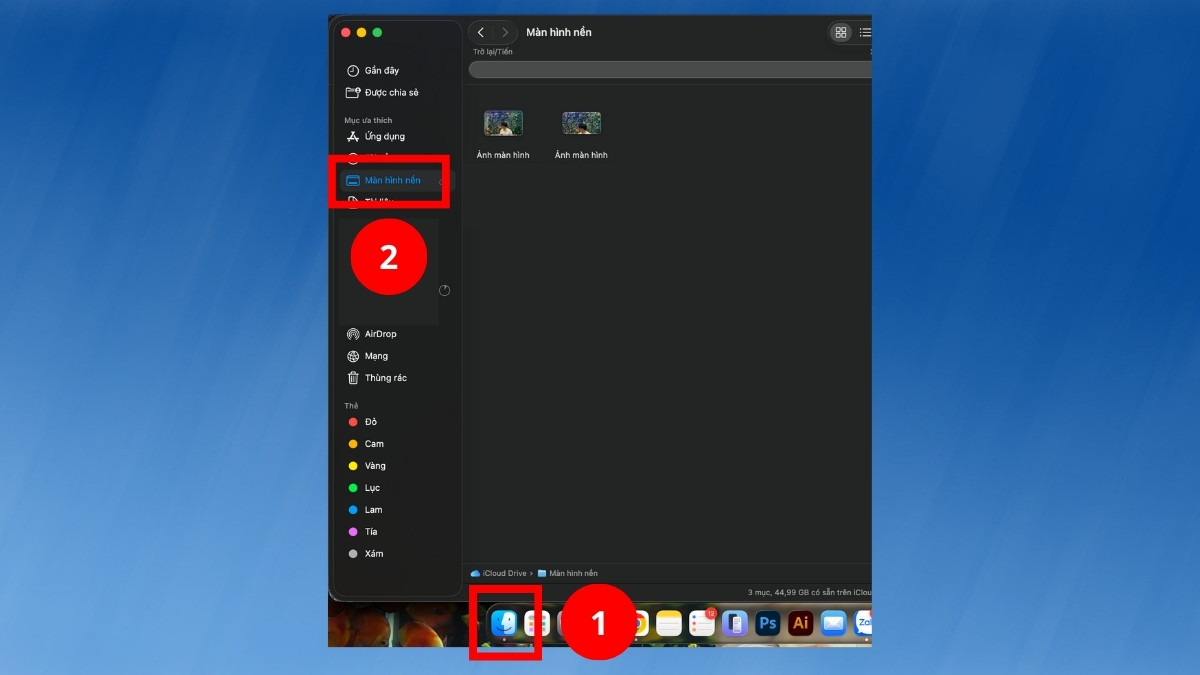The image size is (1200, 675).
Task: Click the back navigation chevron
Action: click(481, 32)
